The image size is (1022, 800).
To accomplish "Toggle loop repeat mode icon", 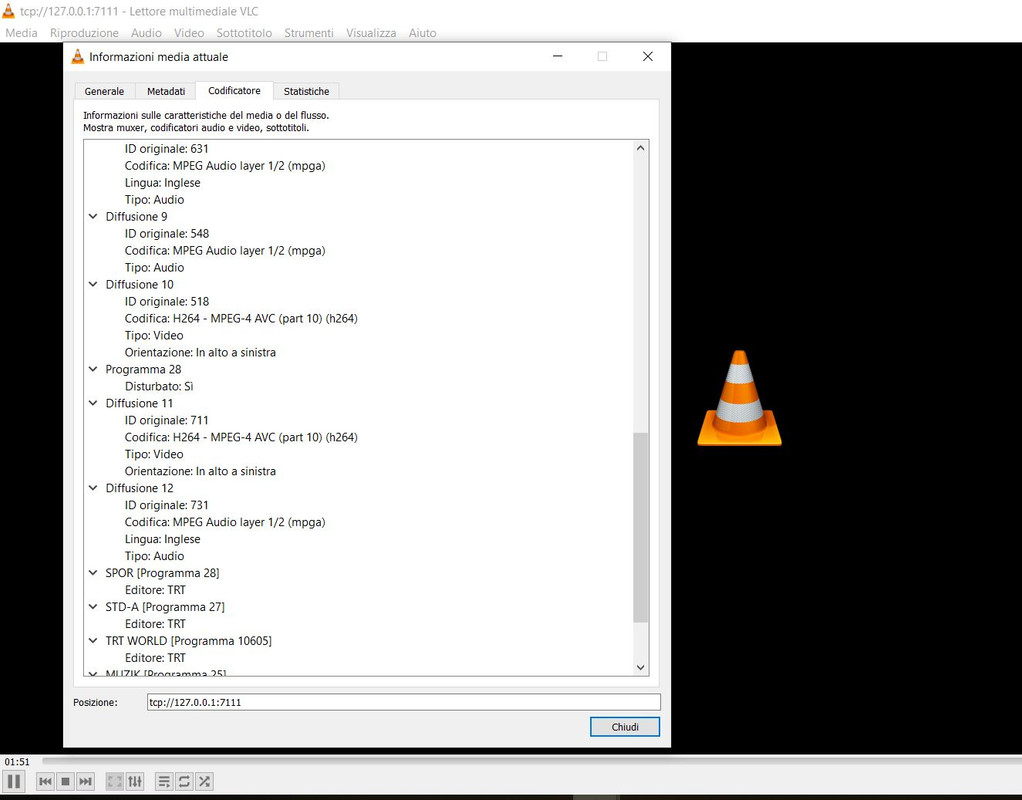I will [x=184, y=781].
